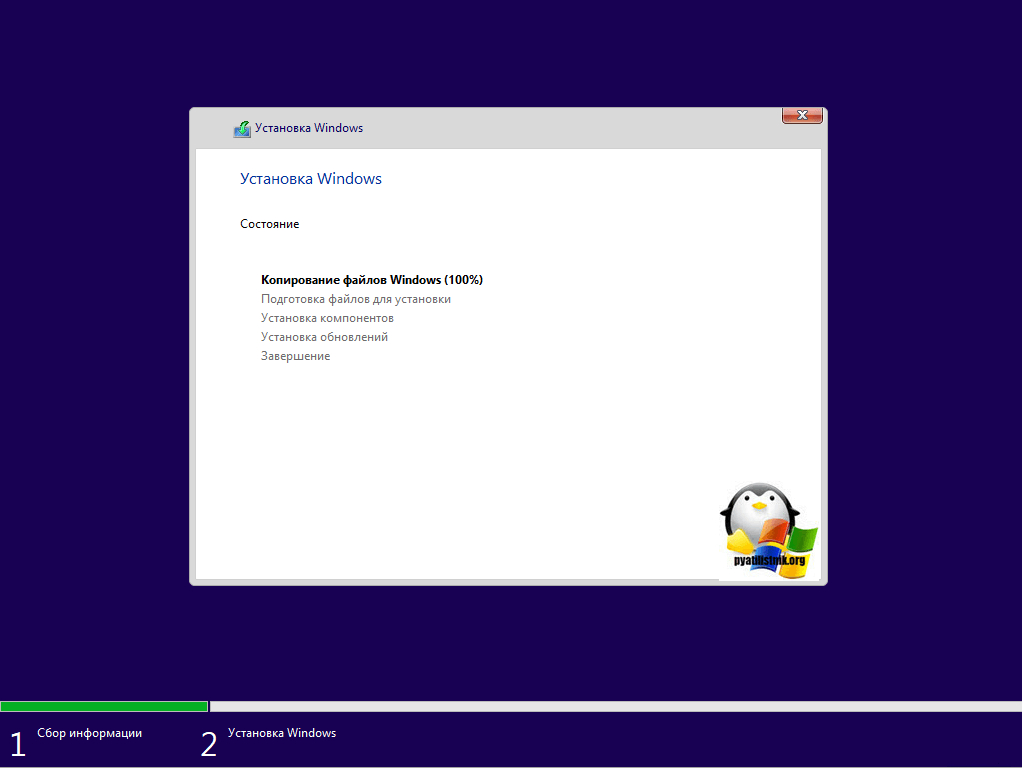The height and width of the screenshot is (768, 1022).
Task: Select the Состояние label
Action: coord(270,224)
